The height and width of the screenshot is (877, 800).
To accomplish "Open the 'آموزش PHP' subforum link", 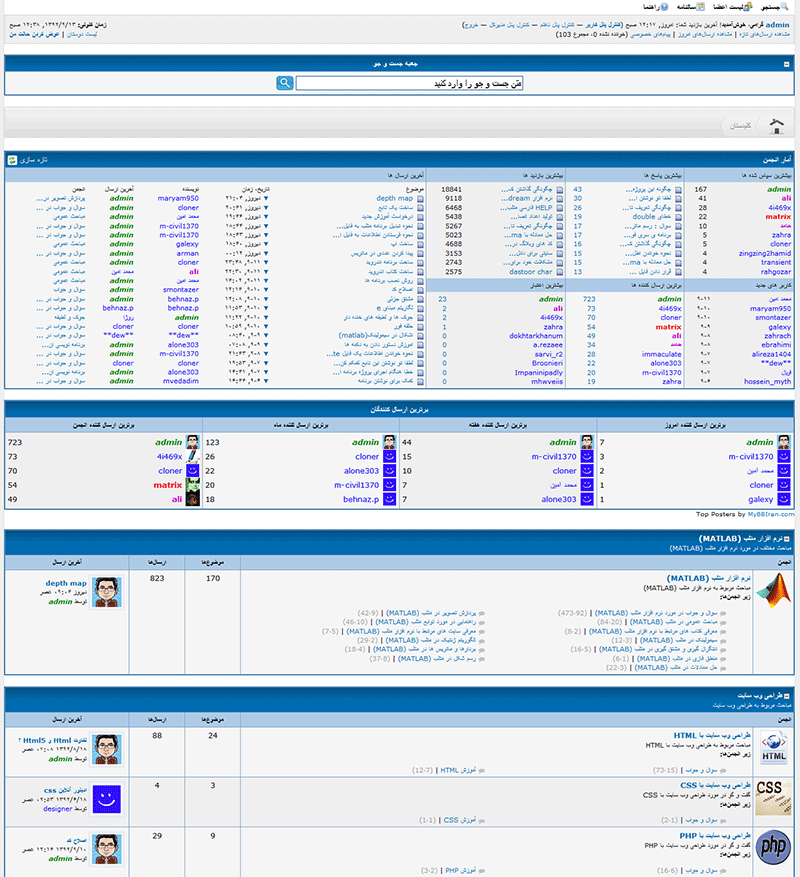I will pyautogui.click(x=460, y=871).
